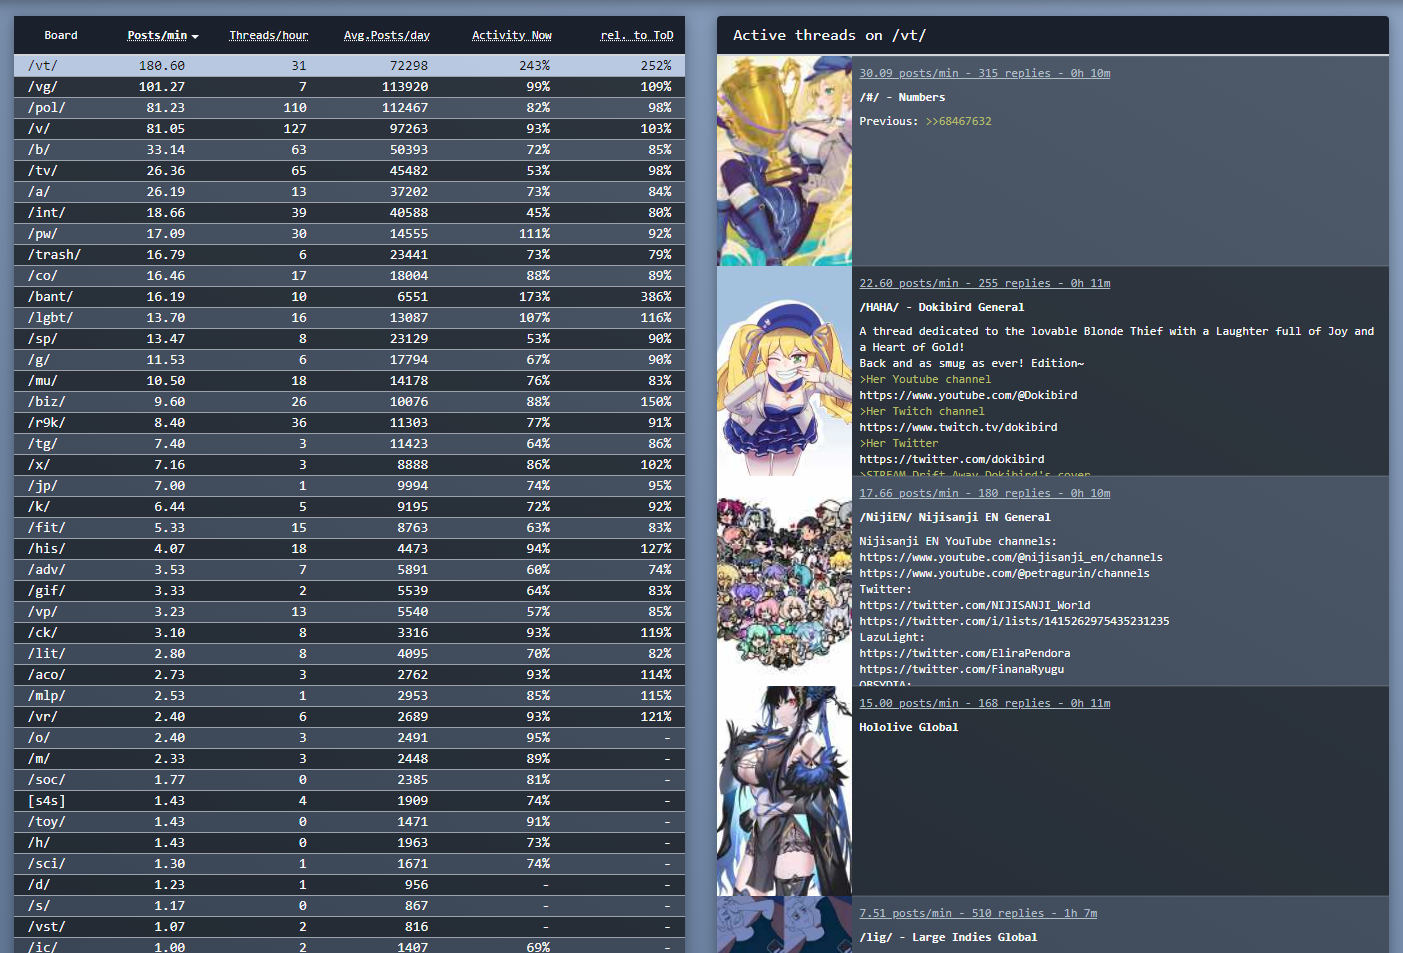Screen dimensions: 1403x953
Task: Open the Numbers thread trophy thumbnail
Action: point(784,161)
